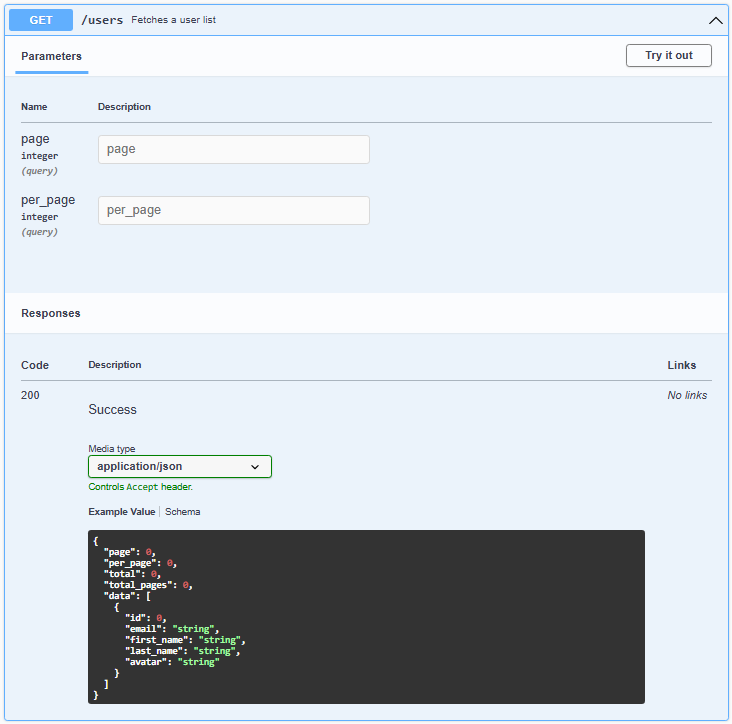Click the "email": "string" line in example

click(172, 629)
